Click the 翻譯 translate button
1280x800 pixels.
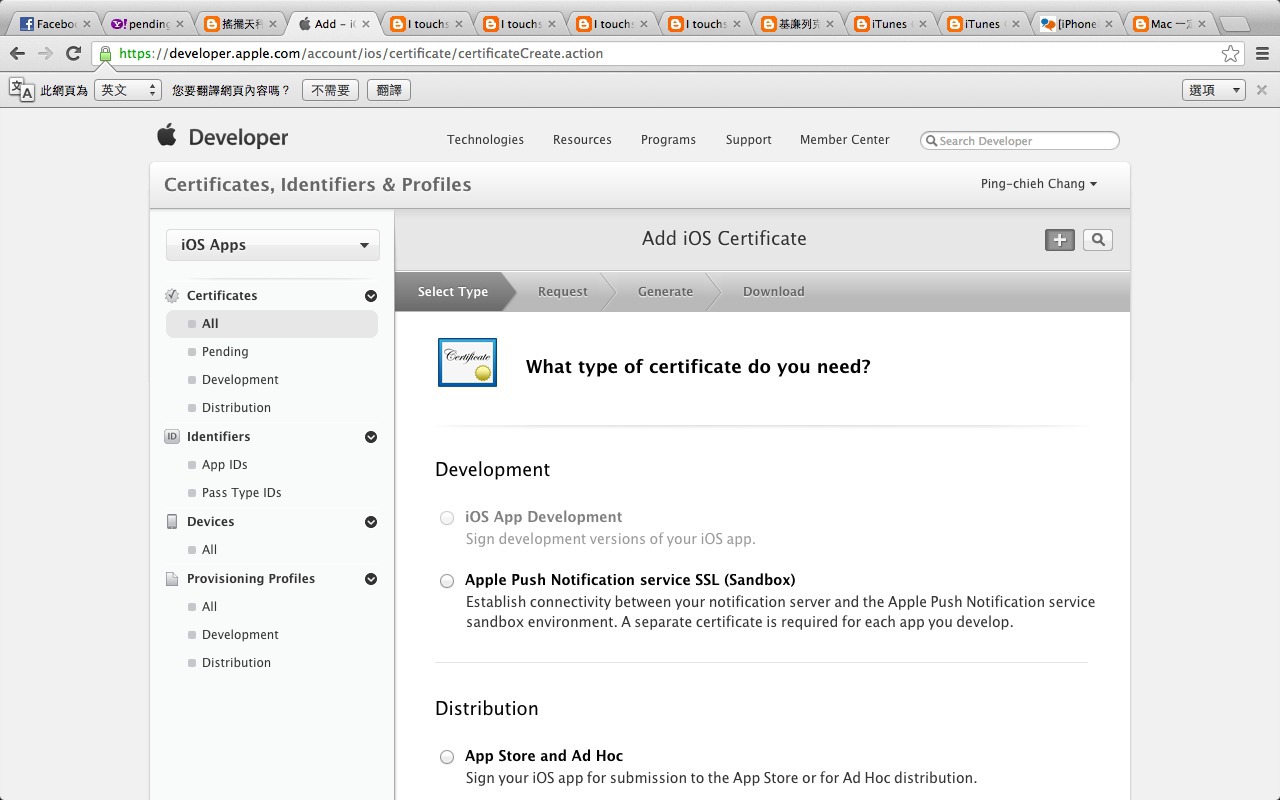pos(389,90)
